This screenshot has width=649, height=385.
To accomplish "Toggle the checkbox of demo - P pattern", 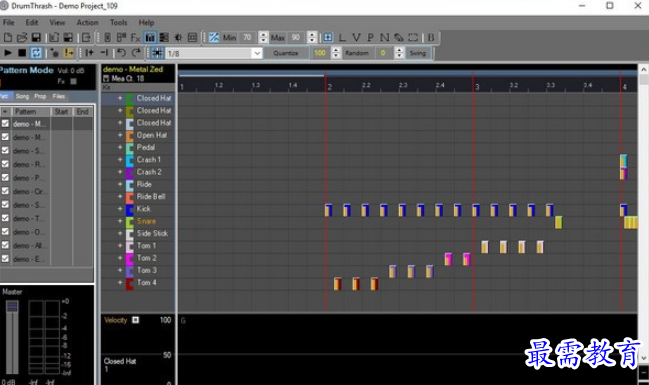I will tap(5, 178).
